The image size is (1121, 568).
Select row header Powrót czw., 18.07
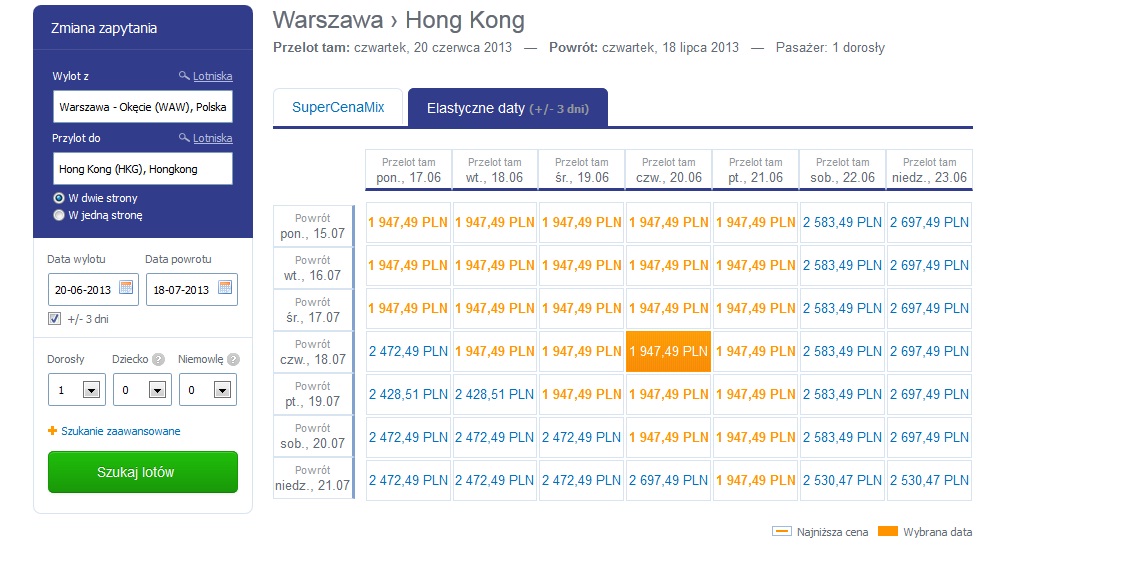[x=313, y=352]
